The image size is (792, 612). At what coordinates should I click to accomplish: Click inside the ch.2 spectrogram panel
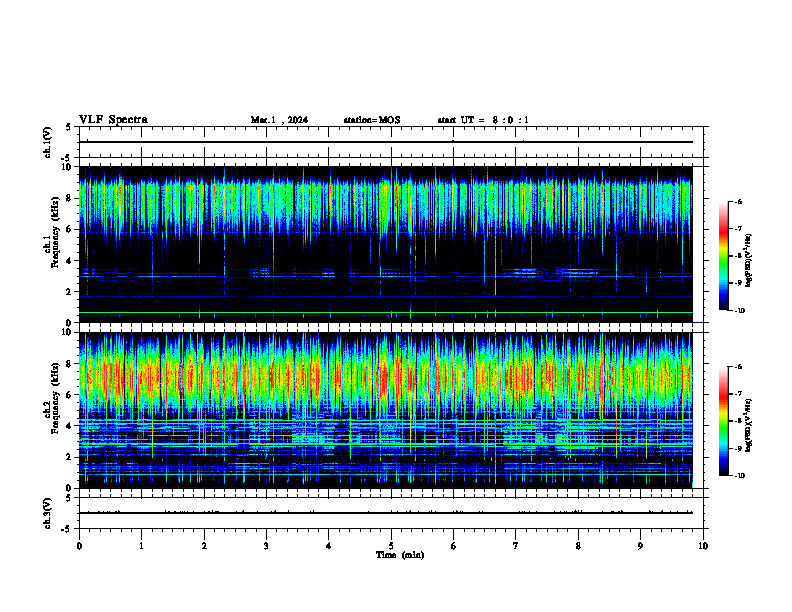(x=385, y=410)
